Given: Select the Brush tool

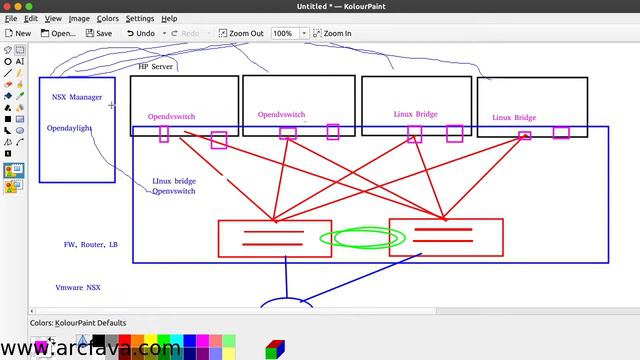Looking at the screenshot, I should click(20, 85).
